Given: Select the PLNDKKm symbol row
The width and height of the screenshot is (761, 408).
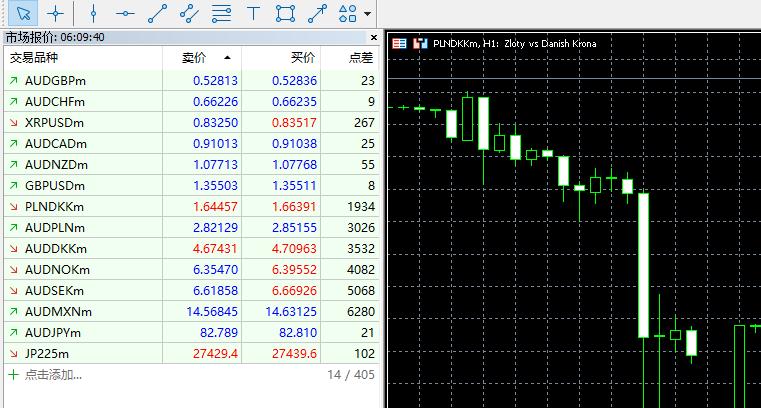Looking at the screenshot, I should click(x=192, y=207).
